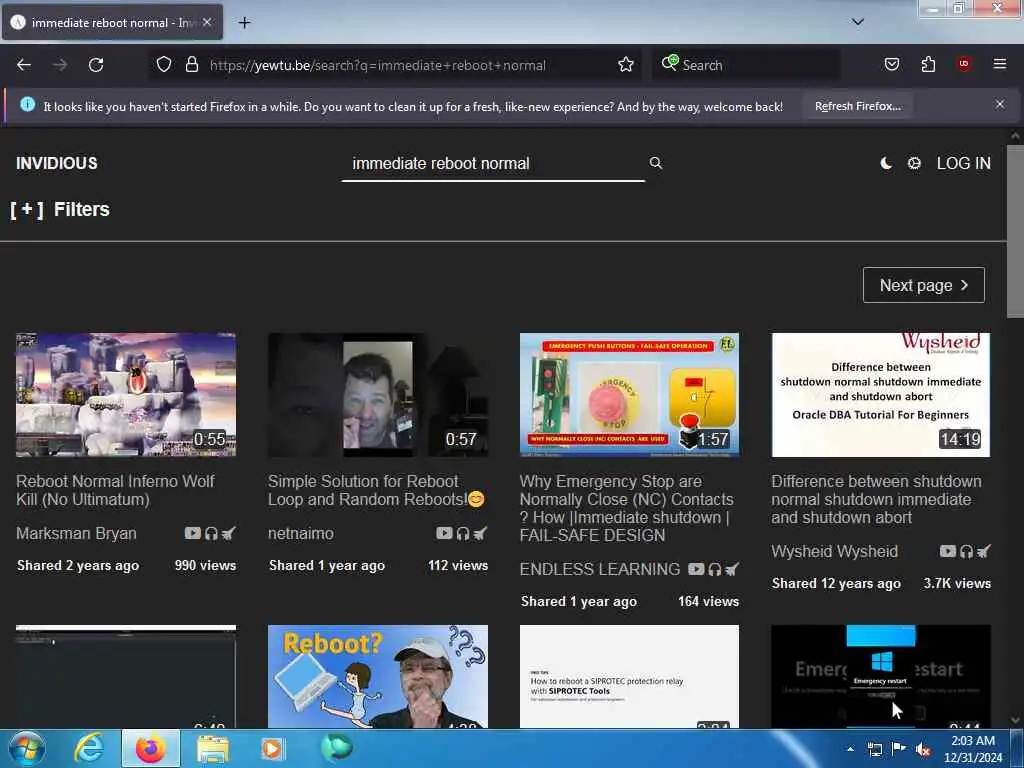Click the muted volume tray icon

point(922,750)
